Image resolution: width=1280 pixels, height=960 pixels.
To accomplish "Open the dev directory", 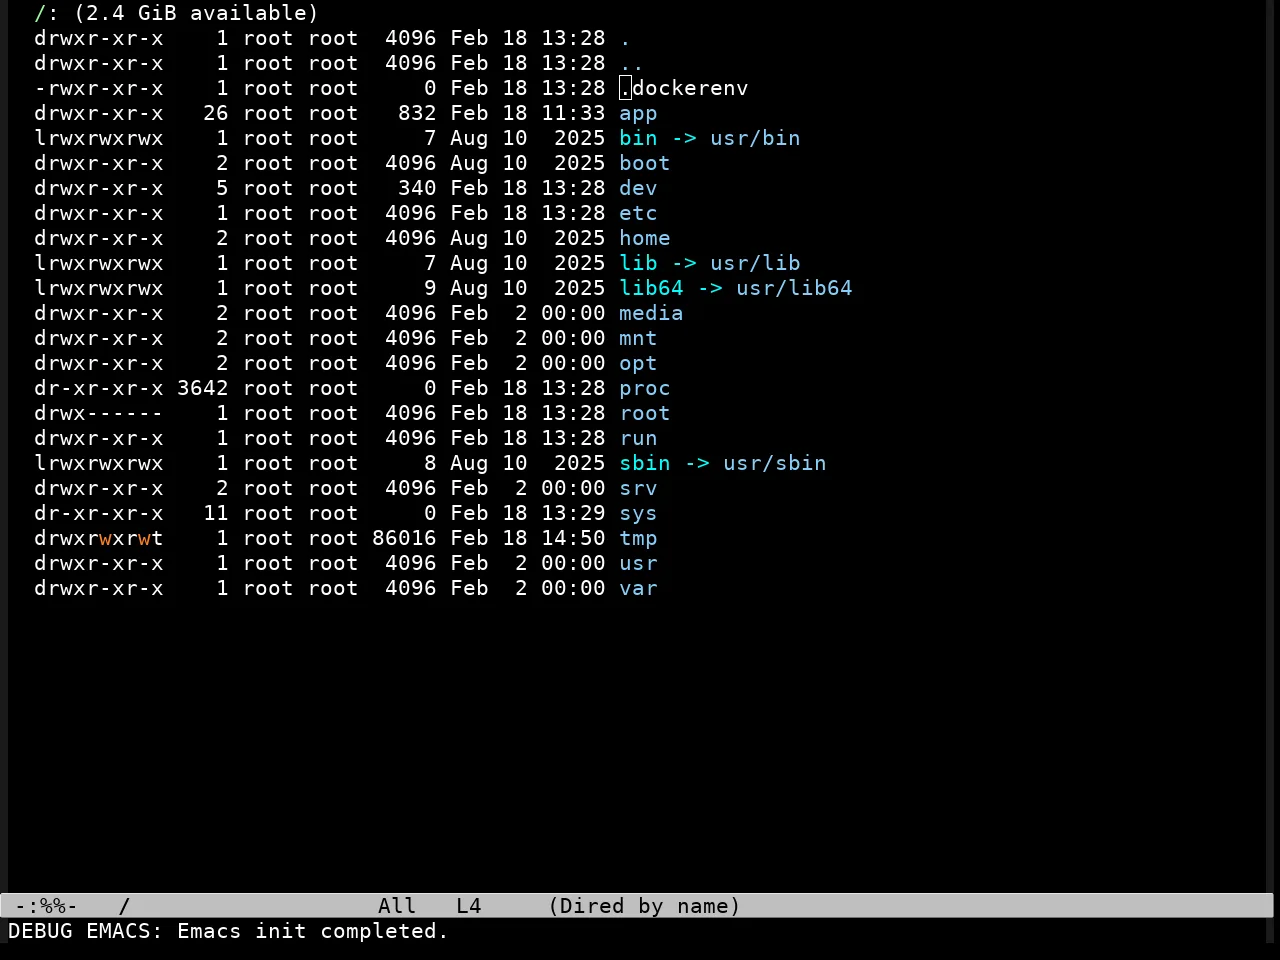I will coord(638,188).
